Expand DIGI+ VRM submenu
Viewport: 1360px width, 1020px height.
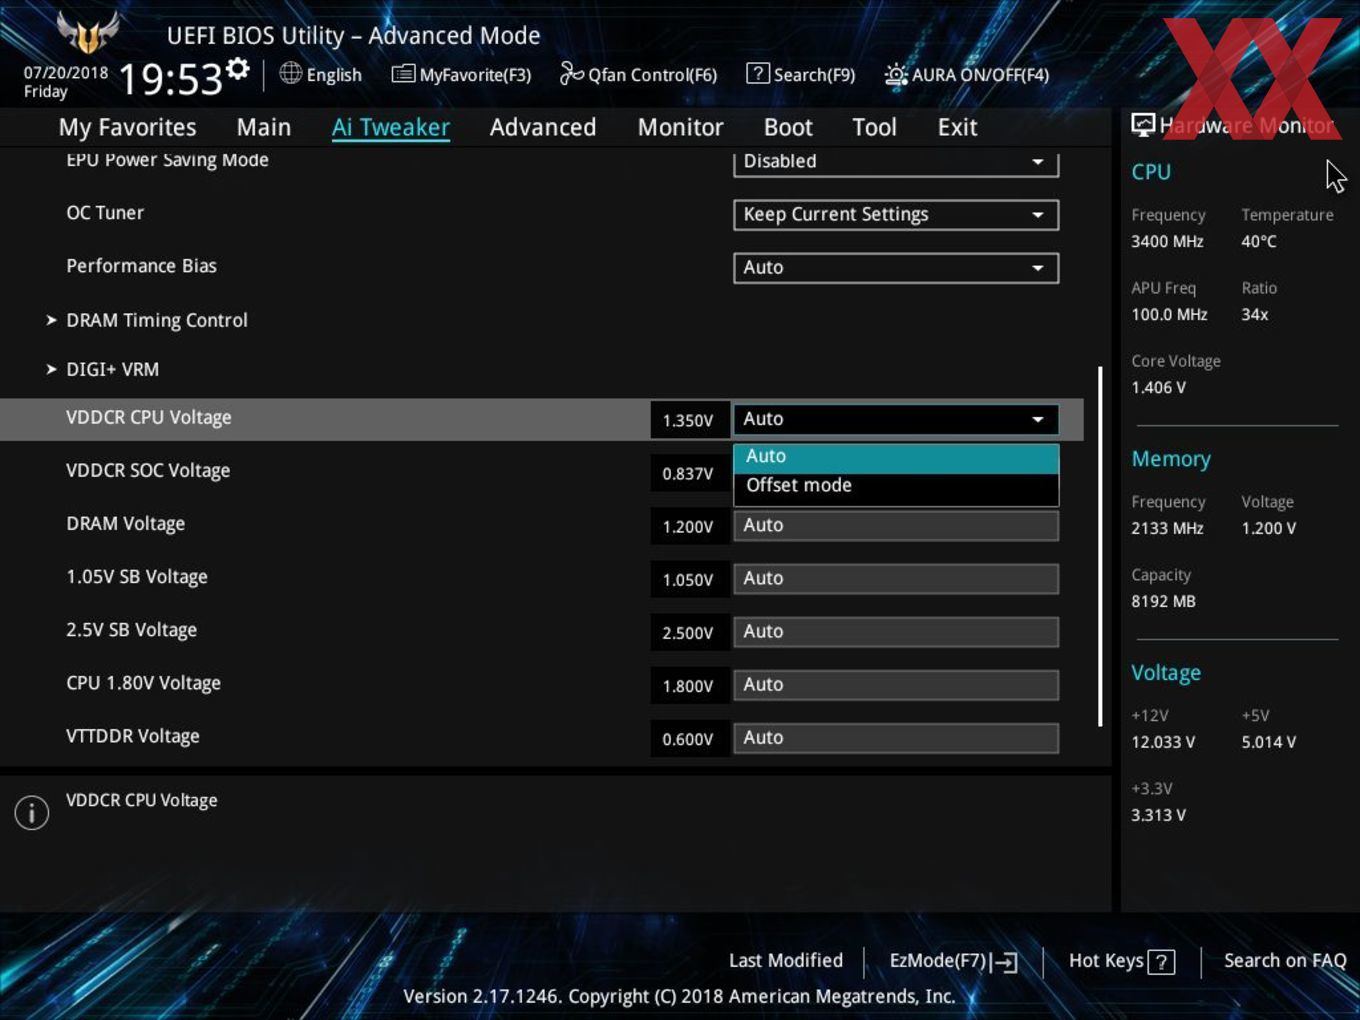click(x=112, y=369)
